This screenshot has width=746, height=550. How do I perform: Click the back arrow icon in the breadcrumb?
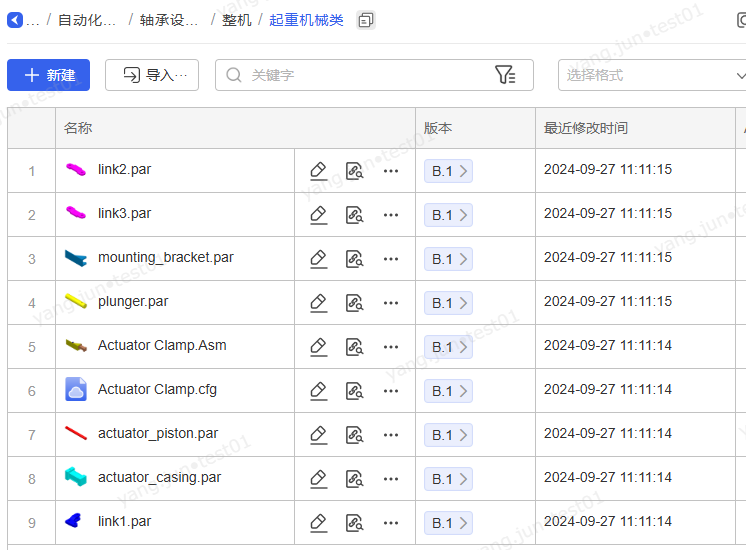[15, 20]
